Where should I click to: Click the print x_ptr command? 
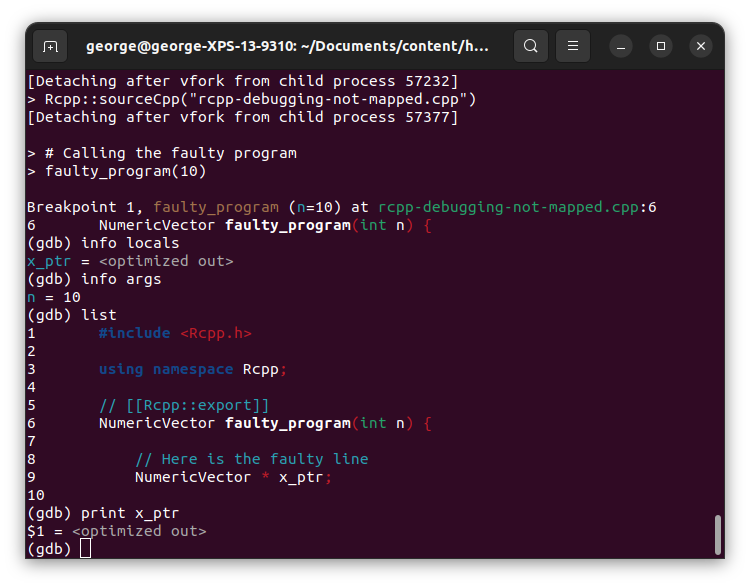point(130,513)
